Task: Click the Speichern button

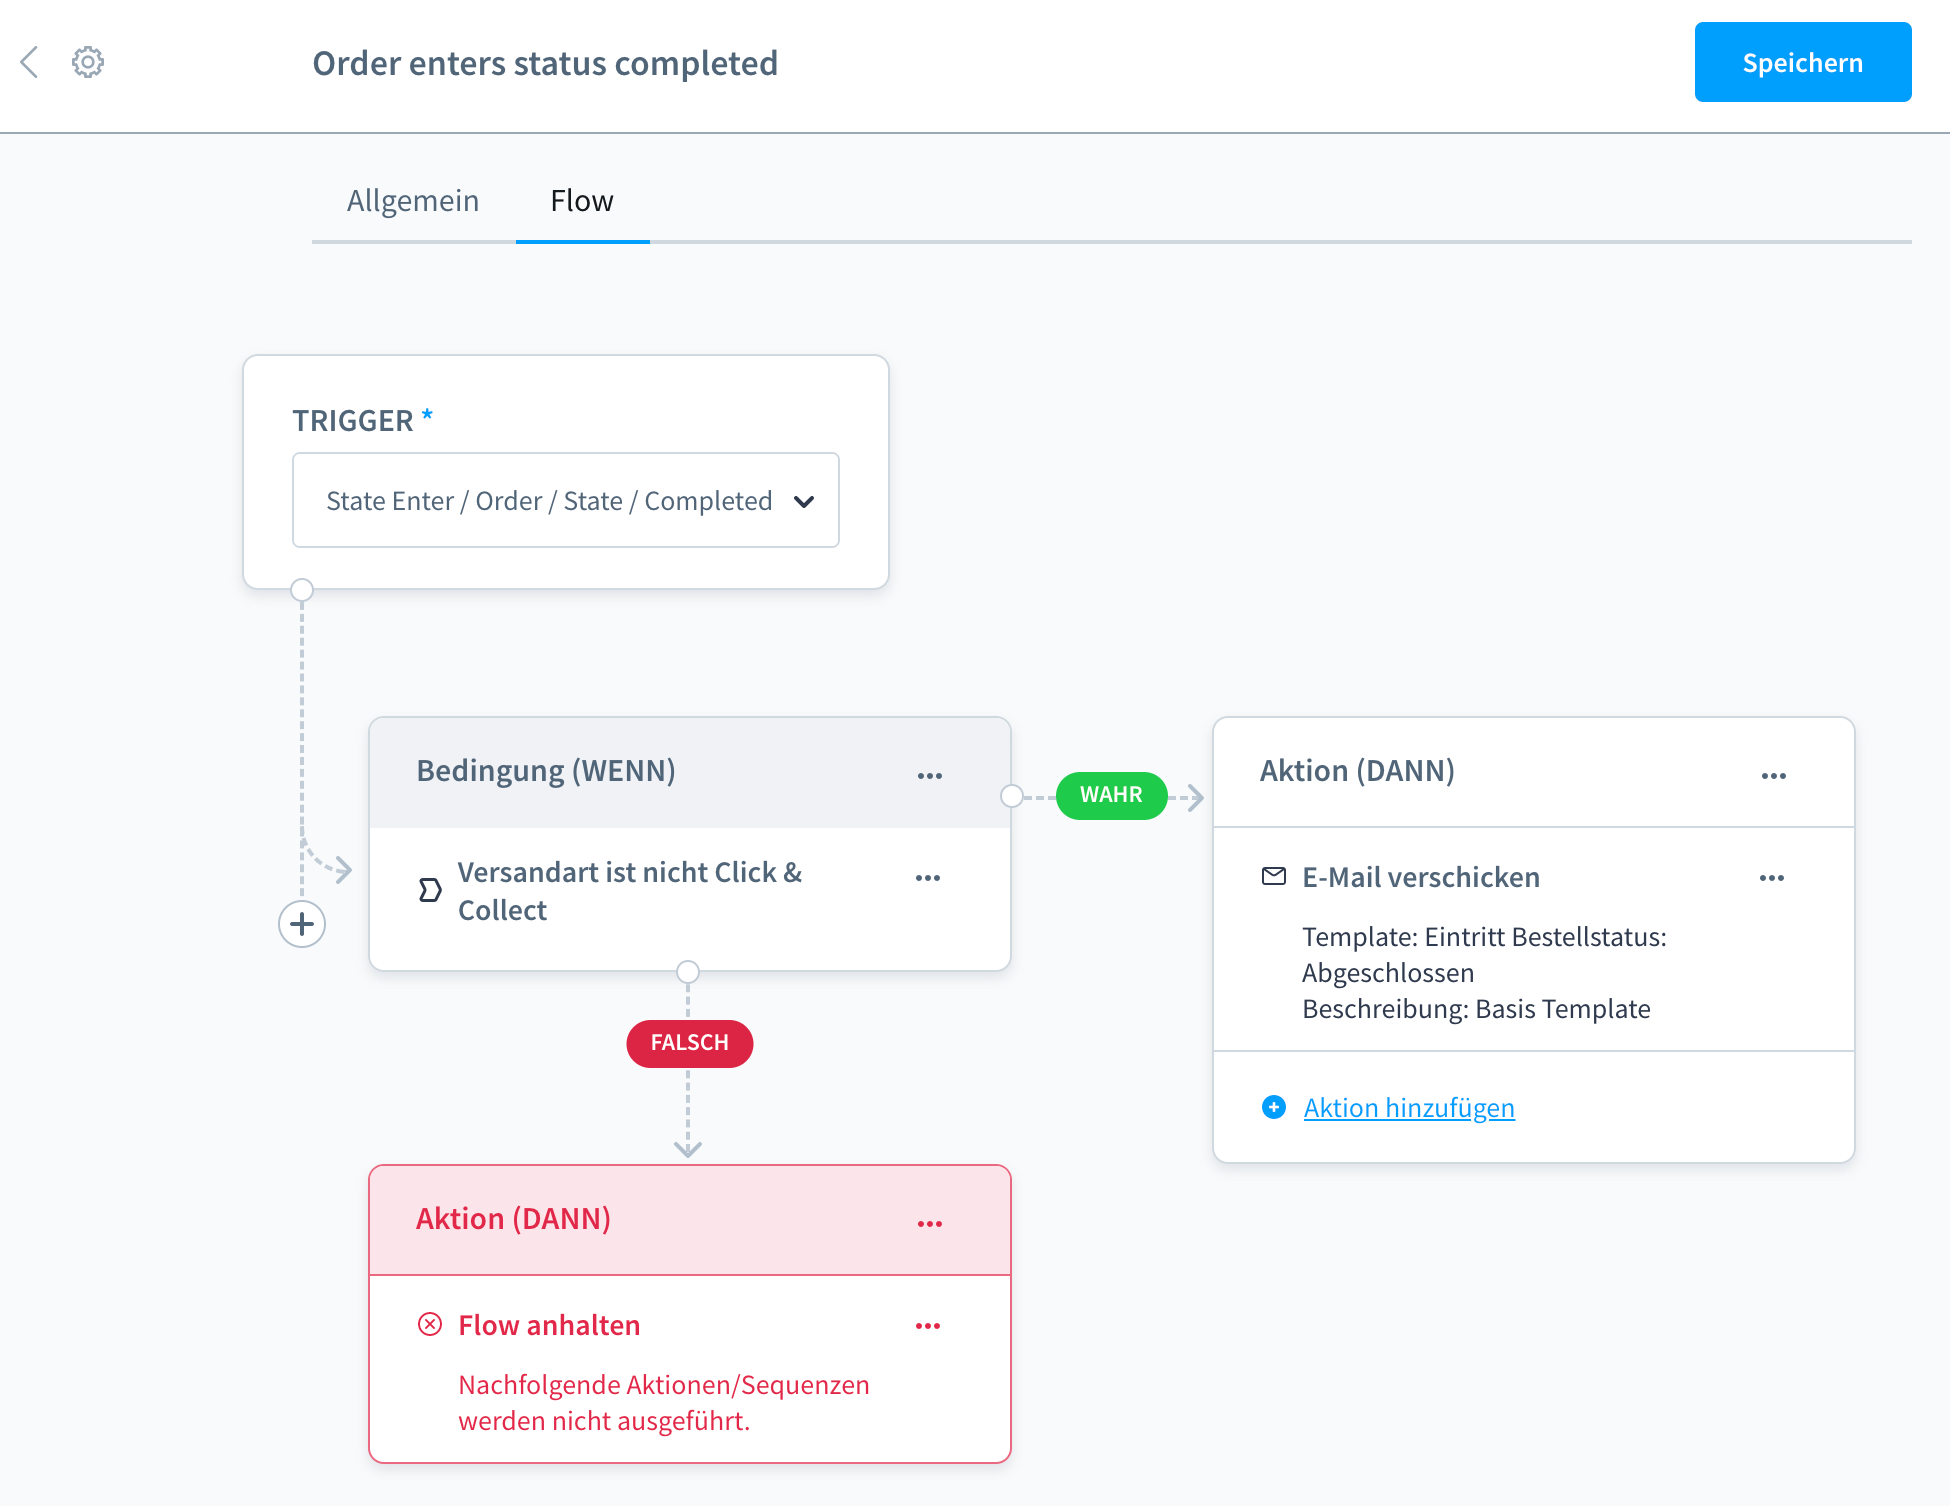Action: pos(1802,62)
